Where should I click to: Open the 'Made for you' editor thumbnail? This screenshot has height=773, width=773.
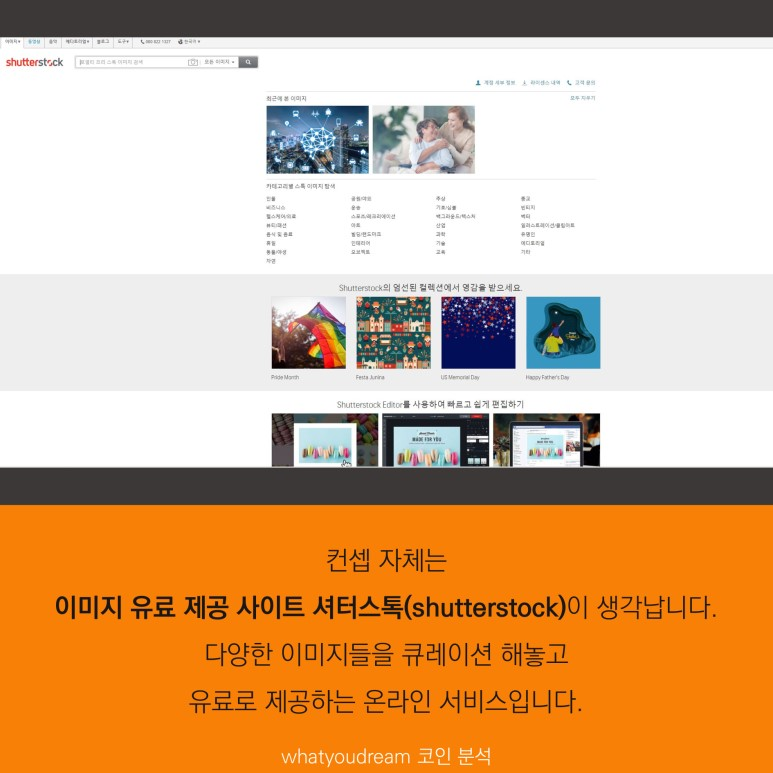(x=435, y=440)
